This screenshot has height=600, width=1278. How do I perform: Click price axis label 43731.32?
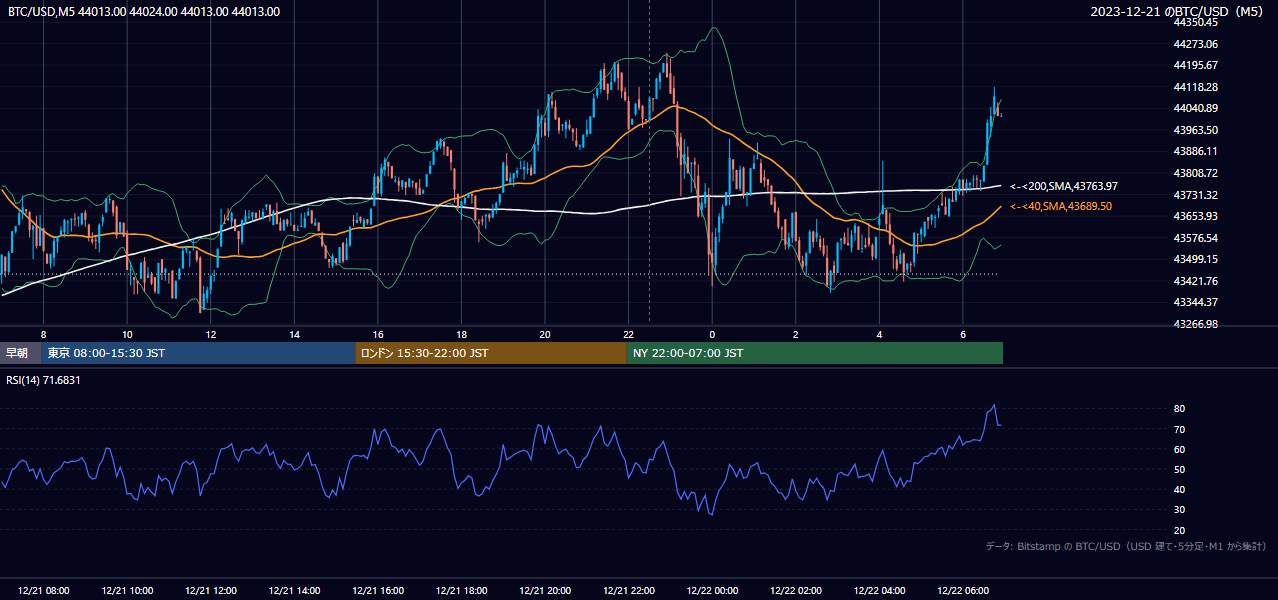click(1195, 195)
